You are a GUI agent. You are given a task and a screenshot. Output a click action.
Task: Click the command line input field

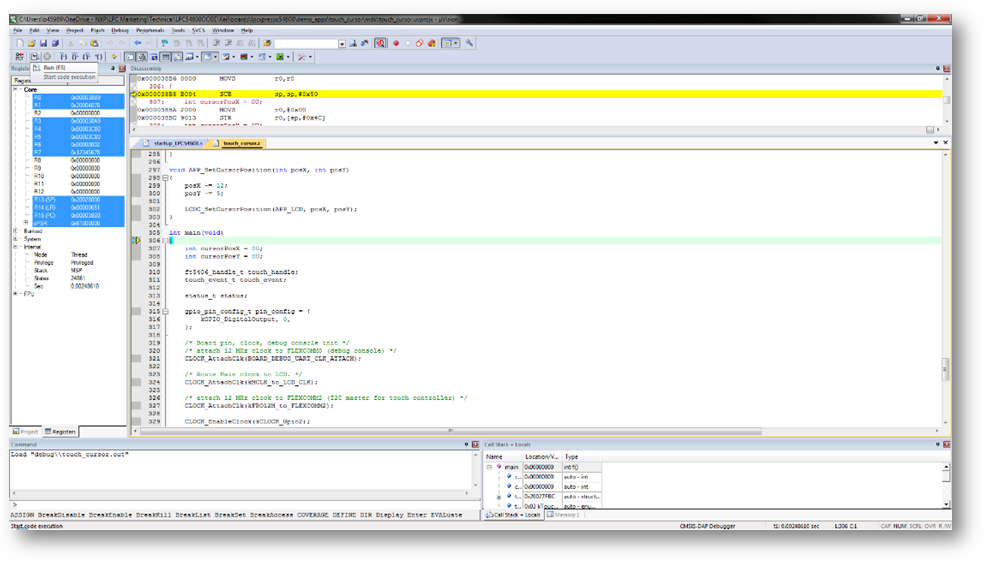[x=245, y=504]
